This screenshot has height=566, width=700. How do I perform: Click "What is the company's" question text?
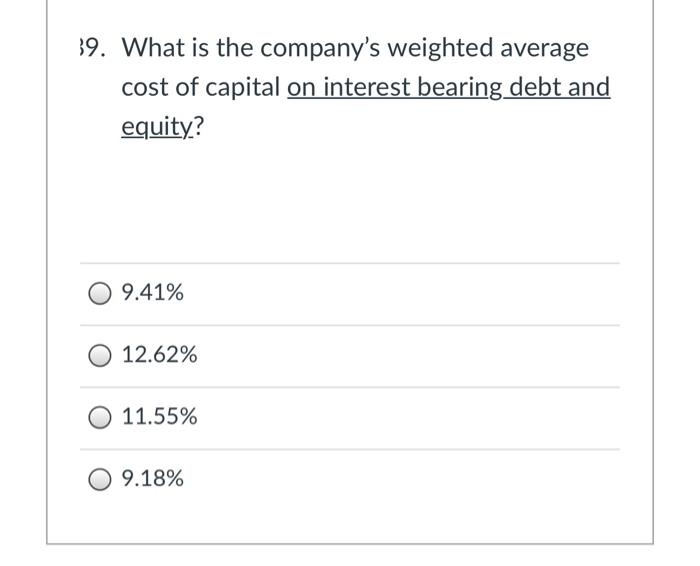[251, 48]
